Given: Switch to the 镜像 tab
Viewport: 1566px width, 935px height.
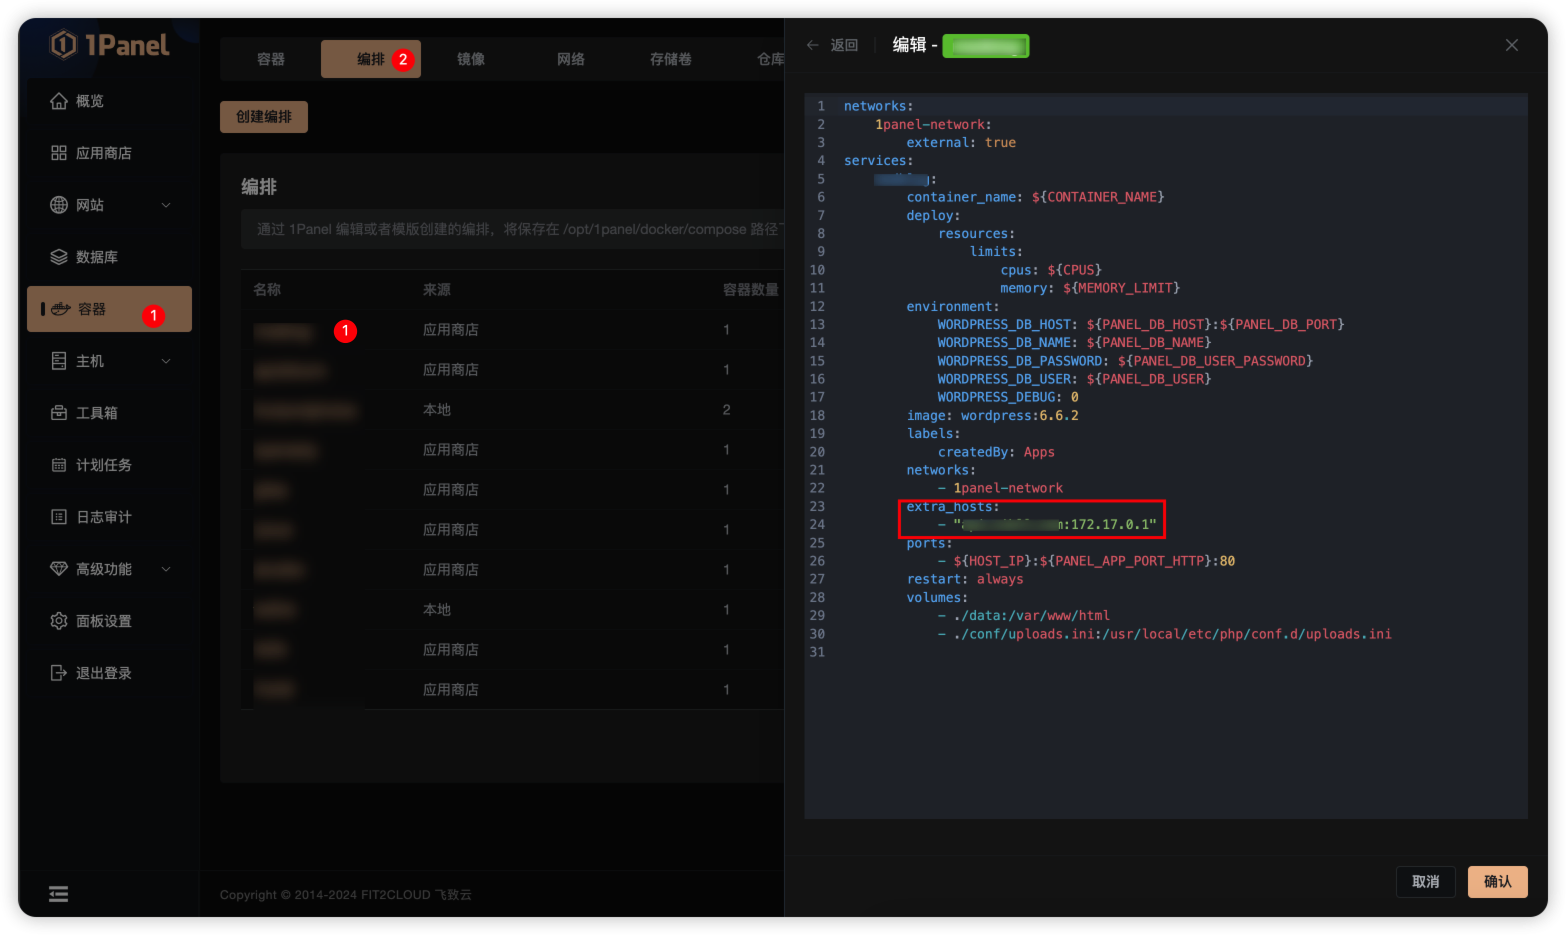Looking at the screenshot, I should pyautogui.click(x=471, y=59).
